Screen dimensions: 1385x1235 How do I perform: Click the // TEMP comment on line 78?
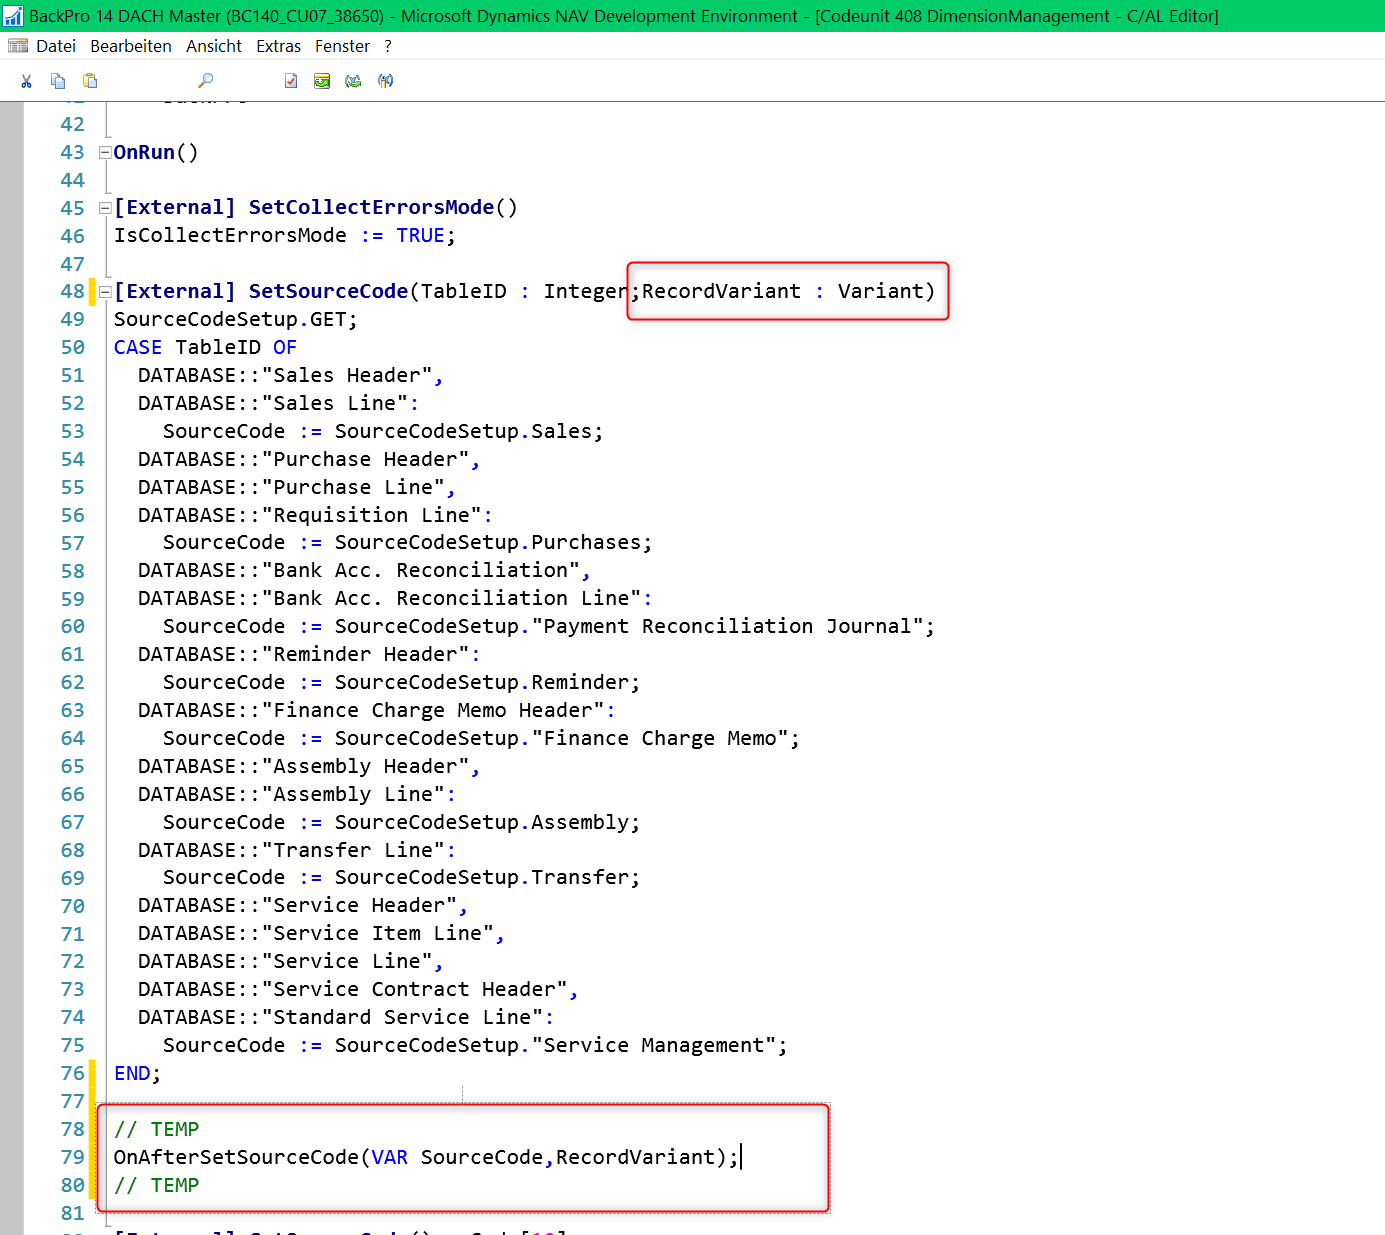coord(156,1129)
